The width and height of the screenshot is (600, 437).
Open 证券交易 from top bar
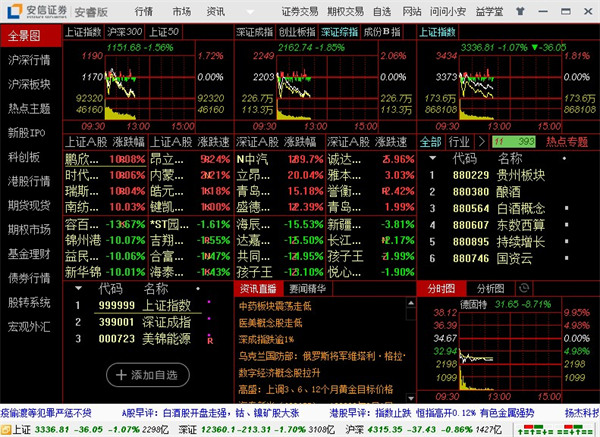pos(300,11)
